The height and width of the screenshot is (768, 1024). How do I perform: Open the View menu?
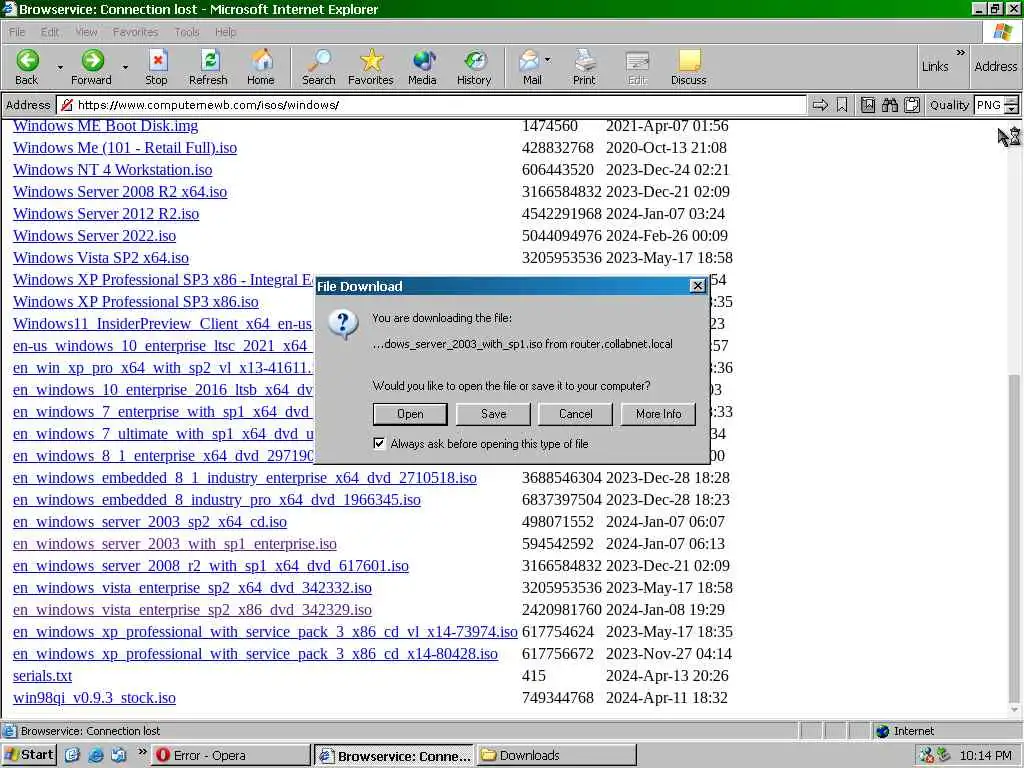pyautogui.click(x=86, y=32)
